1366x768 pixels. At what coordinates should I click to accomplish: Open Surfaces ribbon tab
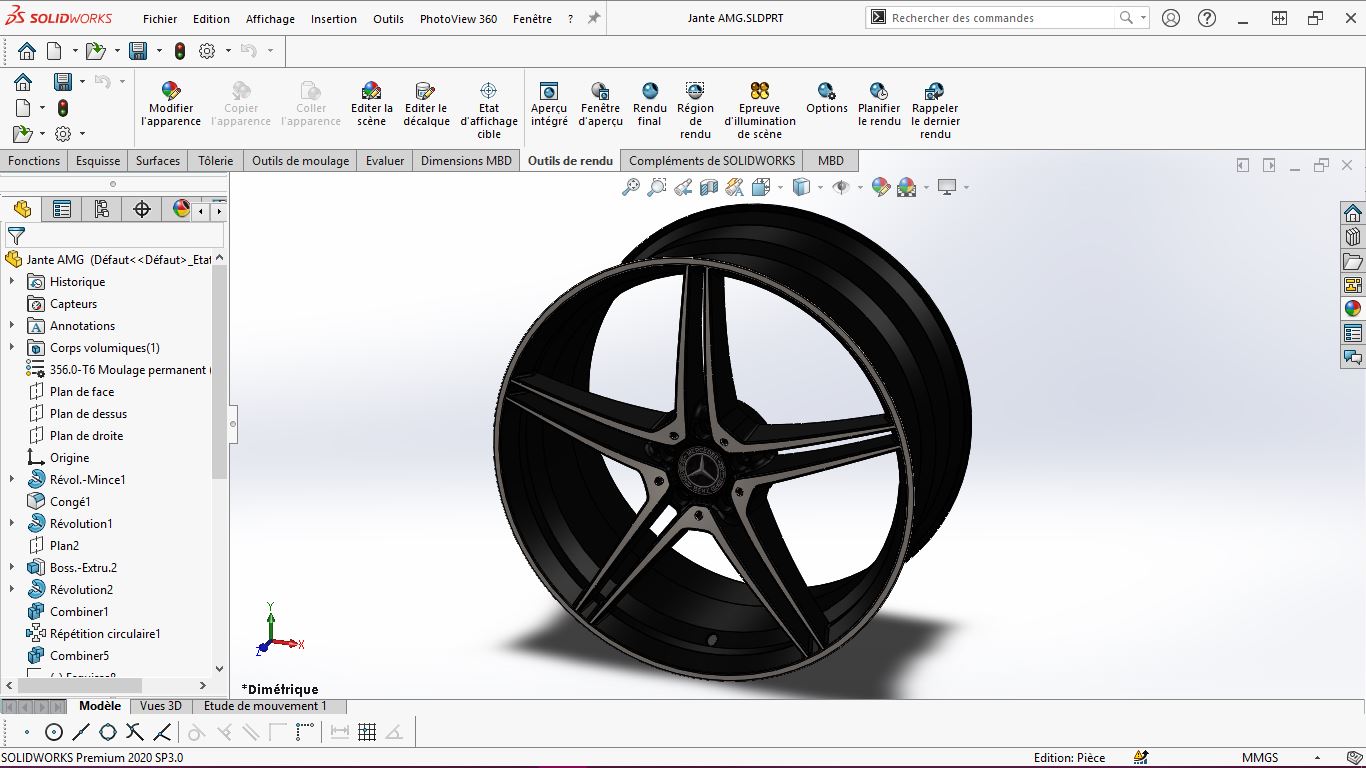click(158, 160)
